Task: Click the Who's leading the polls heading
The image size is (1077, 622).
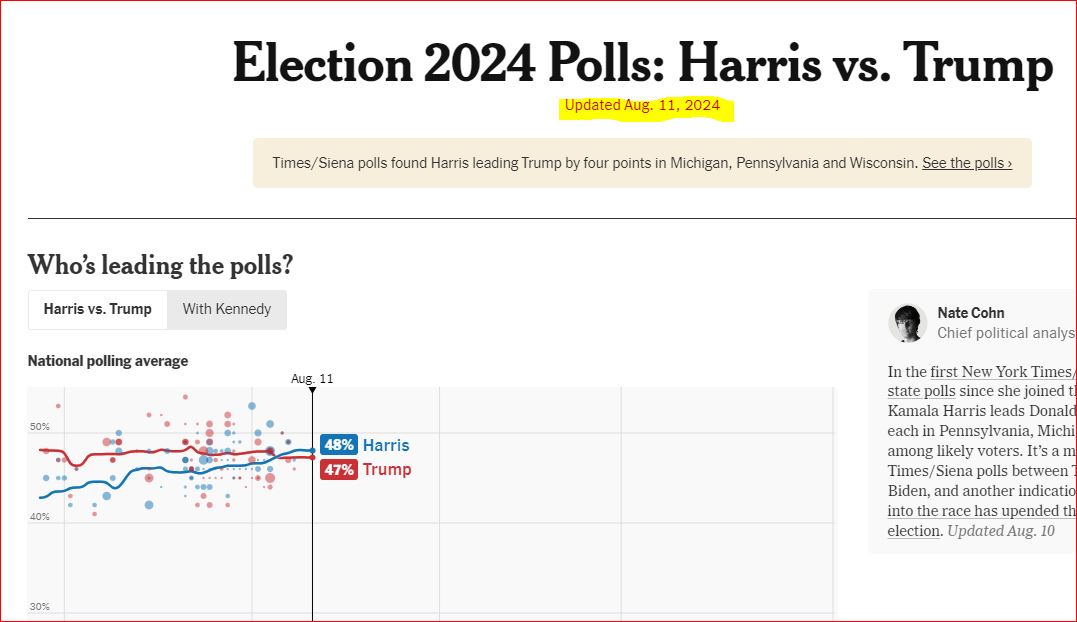Action: click(161, 265)
